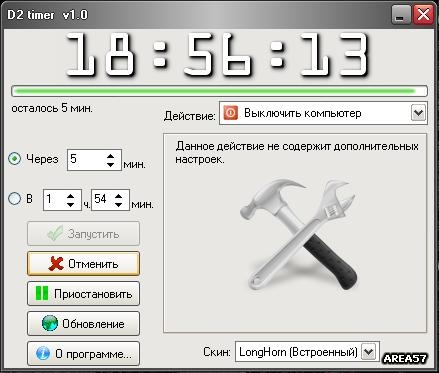The height and width of the screenshot is (373, 439).
Task: Increase the Через minutes spinner value
Action: point(111,156)
